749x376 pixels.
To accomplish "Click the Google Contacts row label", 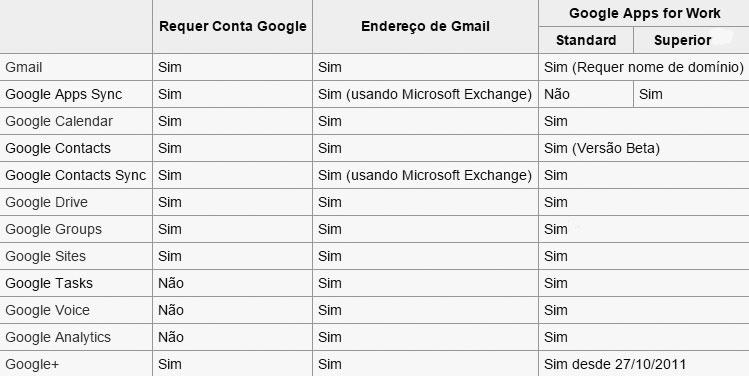I will pos(58,149).
